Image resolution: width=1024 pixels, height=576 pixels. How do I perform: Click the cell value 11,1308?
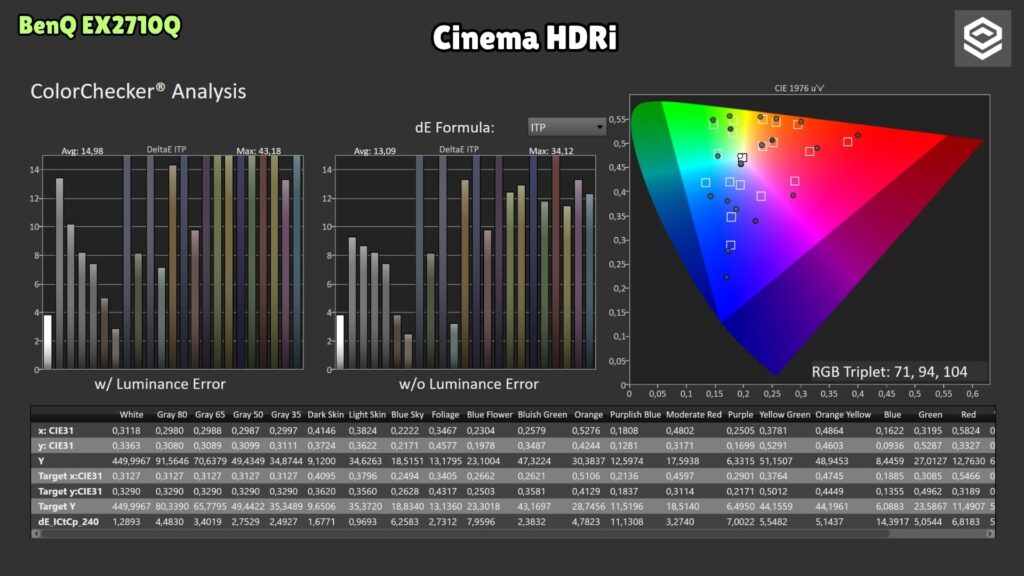[626, 522]
